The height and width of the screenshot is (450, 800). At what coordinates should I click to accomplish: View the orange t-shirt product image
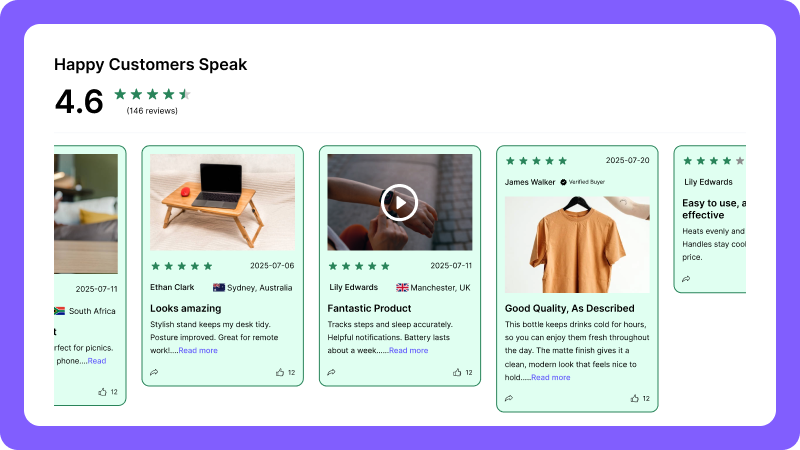point(577,243)
